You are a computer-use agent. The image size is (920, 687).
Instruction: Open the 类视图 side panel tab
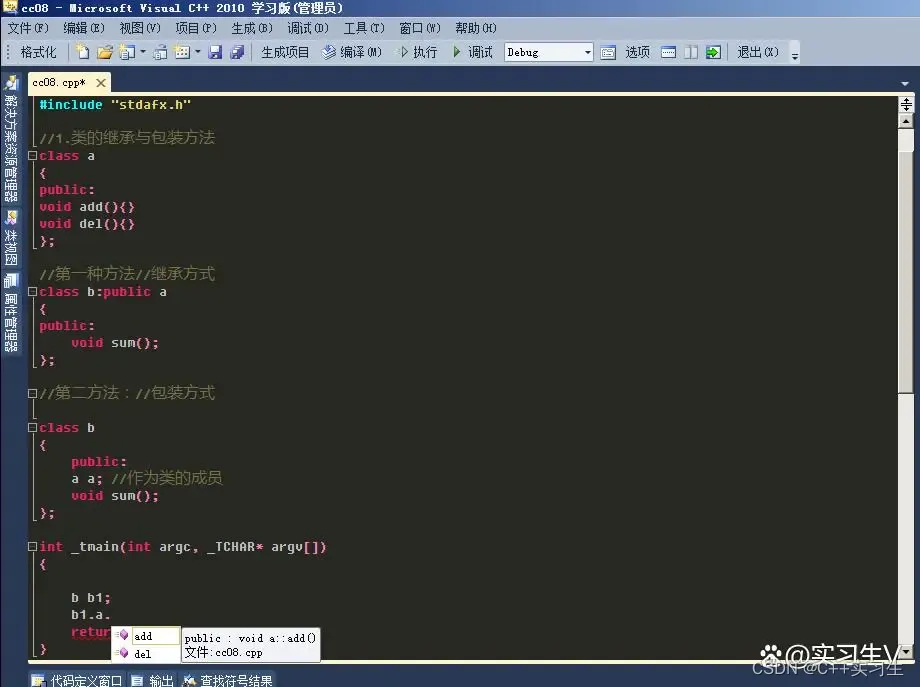point(11,237)
